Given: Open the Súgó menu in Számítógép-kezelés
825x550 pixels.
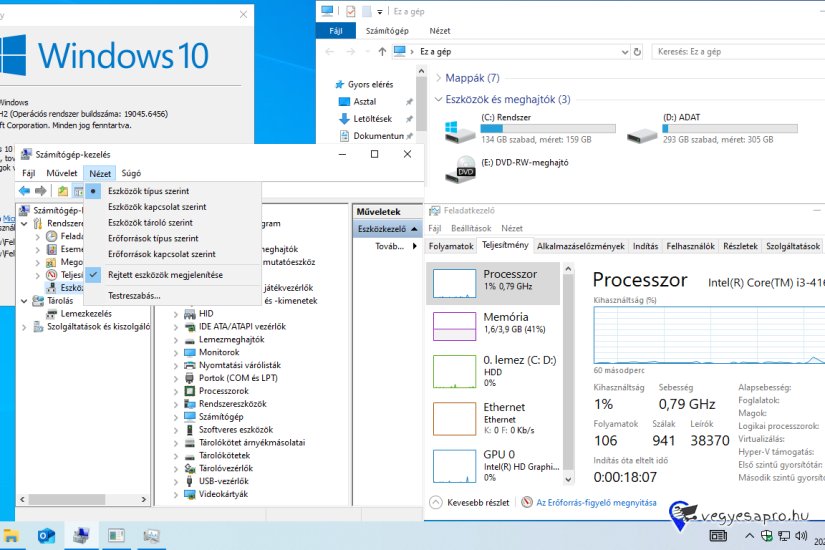Looking at the screenshot, I should pos(131,173).
